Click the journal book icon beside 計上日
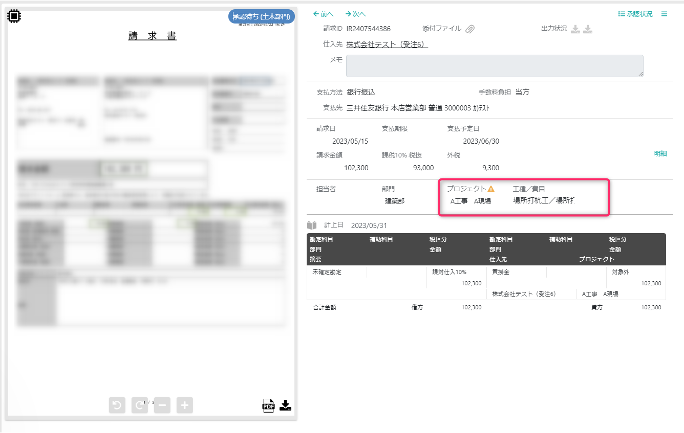This screenshot has width=684, height=433. coord(311,225)
